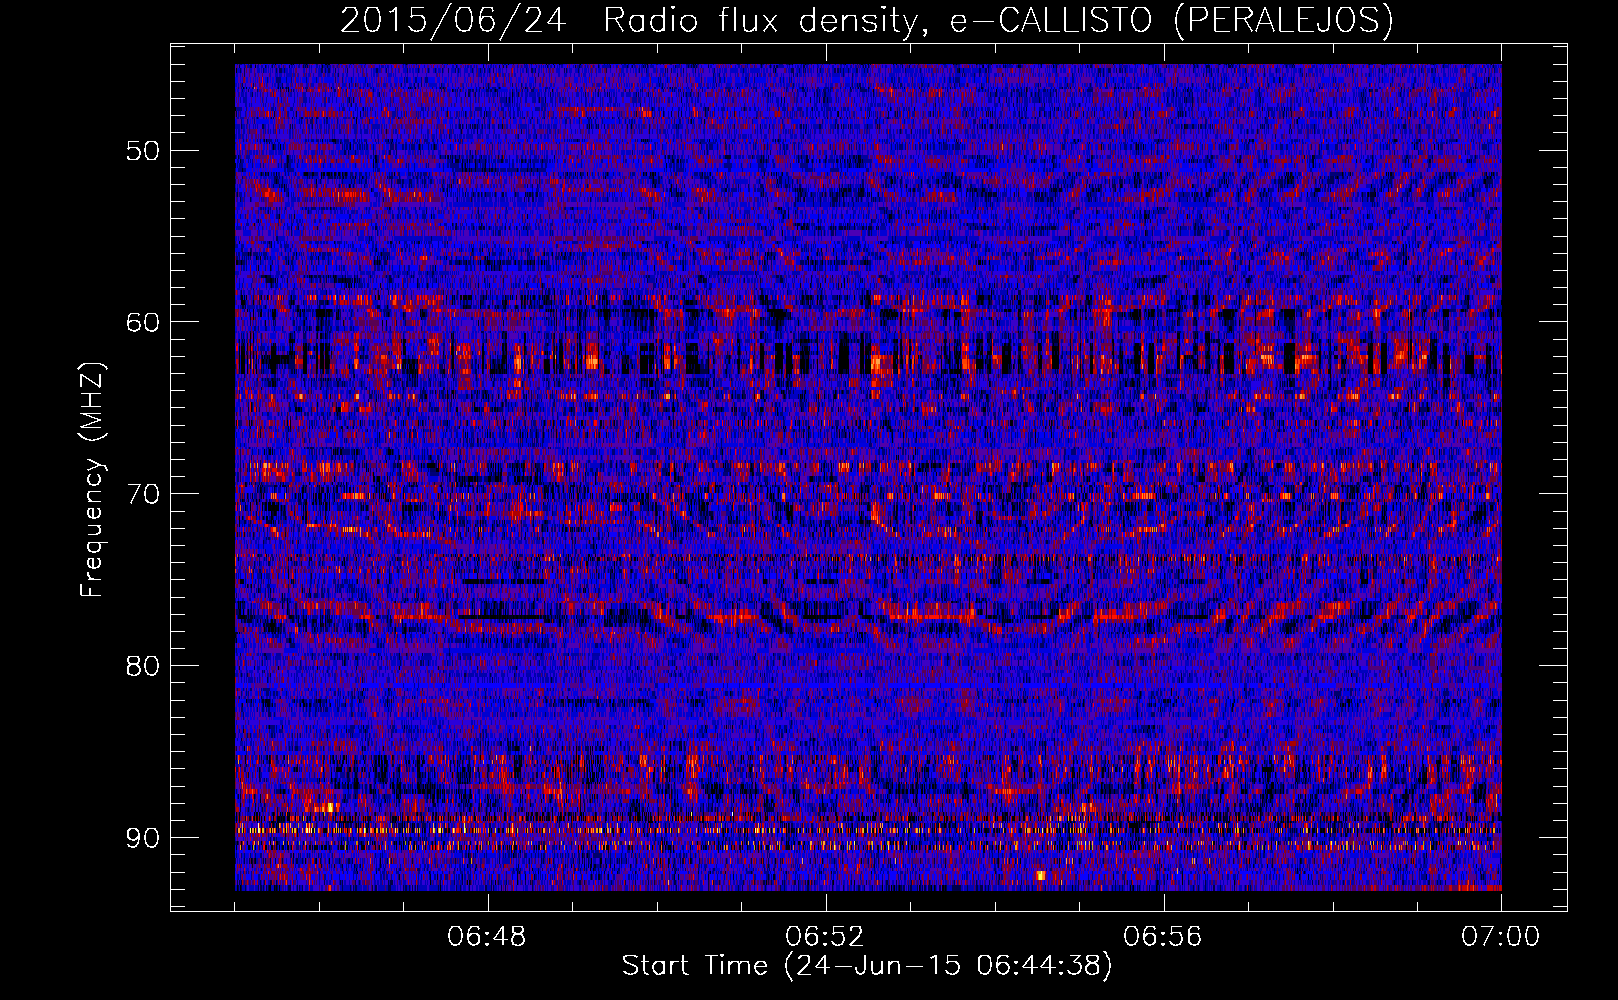Image resolution: width=1618 pixels, height=1000 pixels.
Task: Click the 06:52 time axis label
Action: (825, 937)
